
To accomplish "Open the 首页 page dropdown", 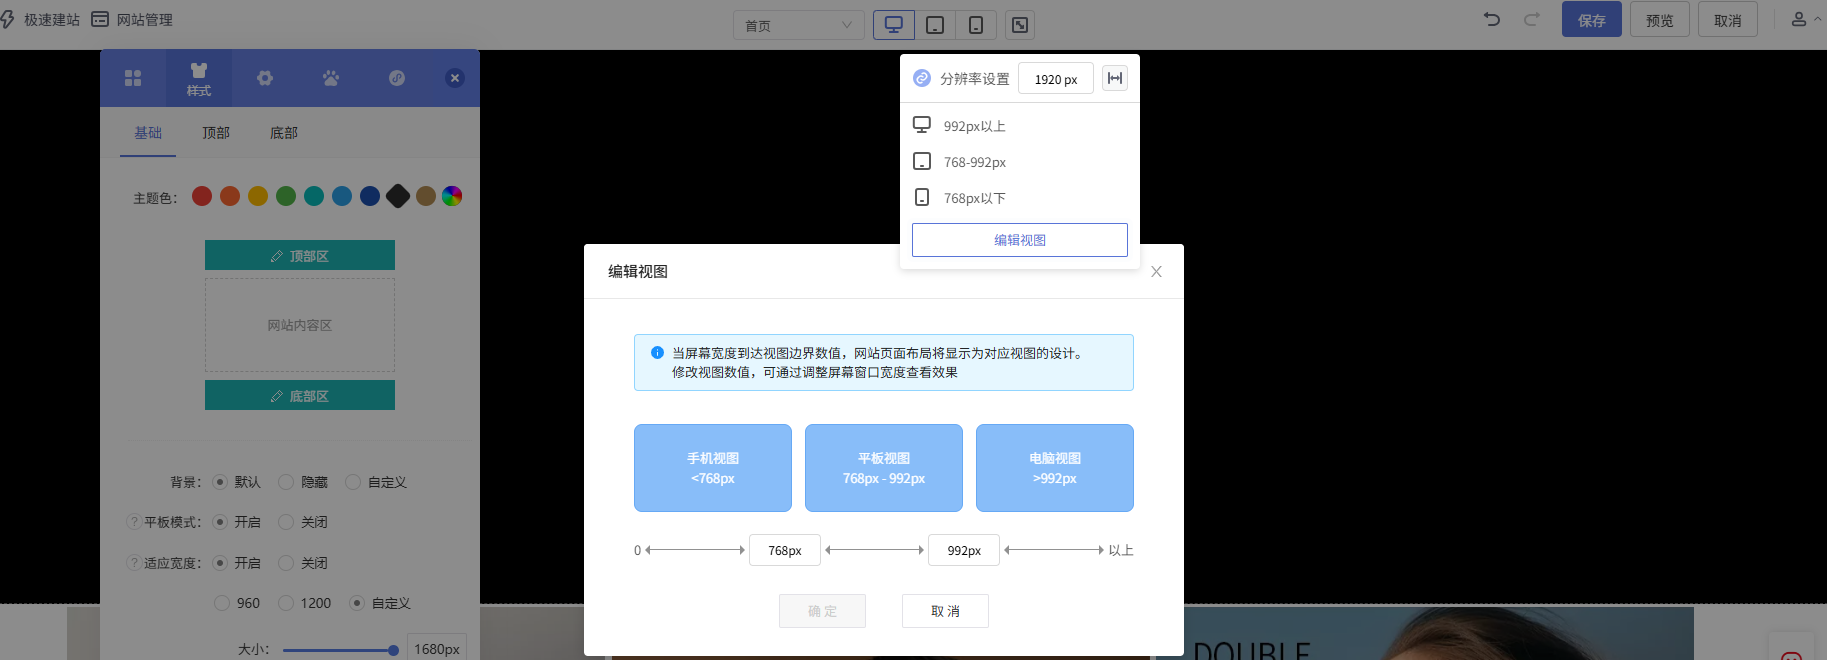I will (x=798, y=25).
